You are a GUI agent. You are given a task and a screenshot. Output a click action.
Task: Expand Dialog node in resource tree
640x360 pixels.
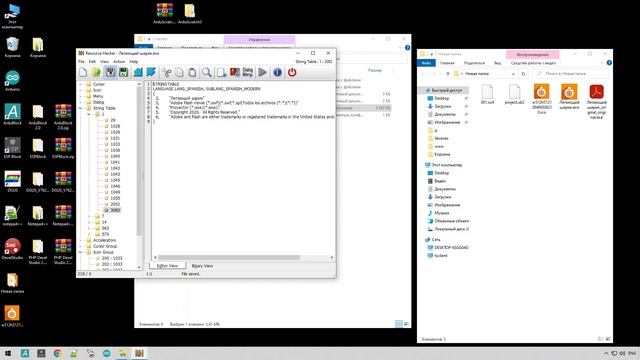(81, 102)
